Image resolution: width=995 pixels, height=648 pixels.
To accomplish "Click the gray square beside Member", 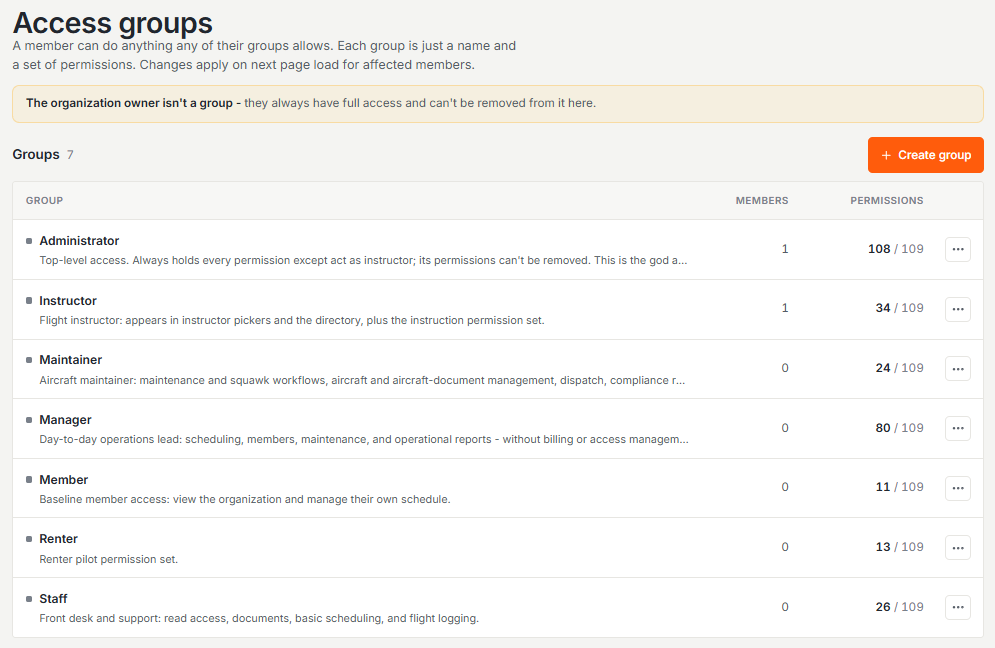I will (29, 480).
